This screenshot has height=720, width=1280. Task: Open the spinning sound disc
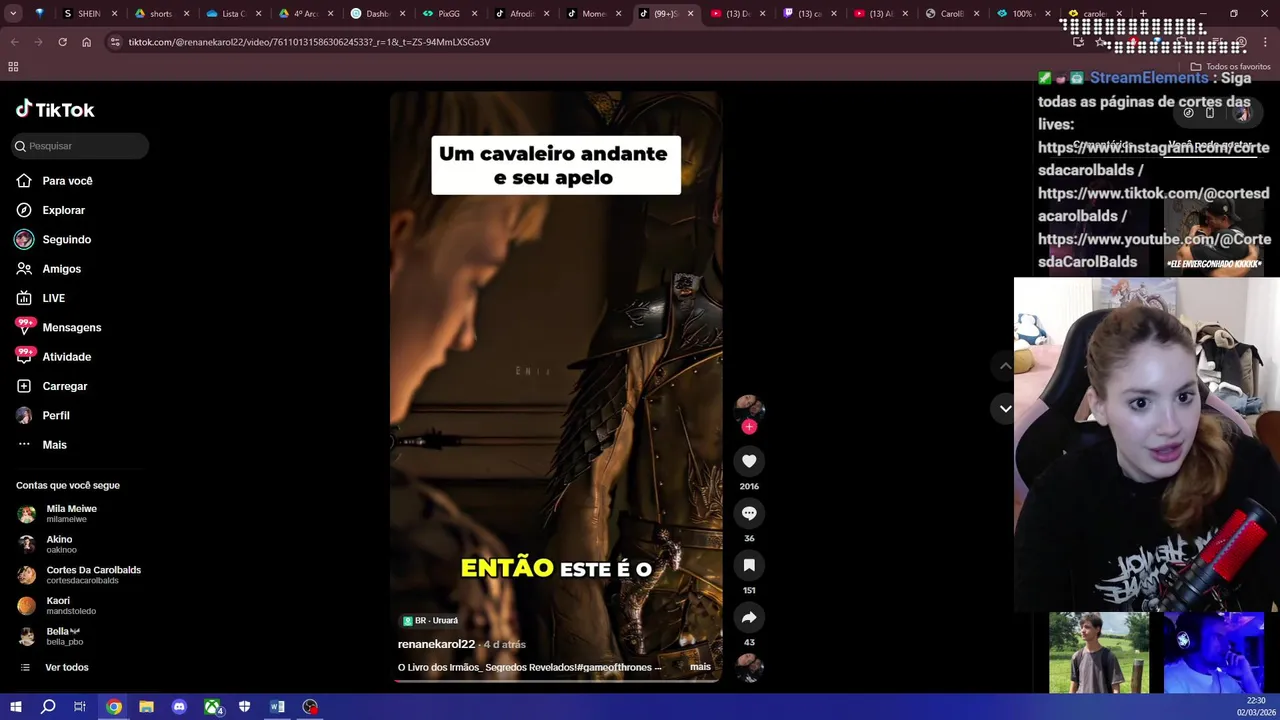[749, 667]
